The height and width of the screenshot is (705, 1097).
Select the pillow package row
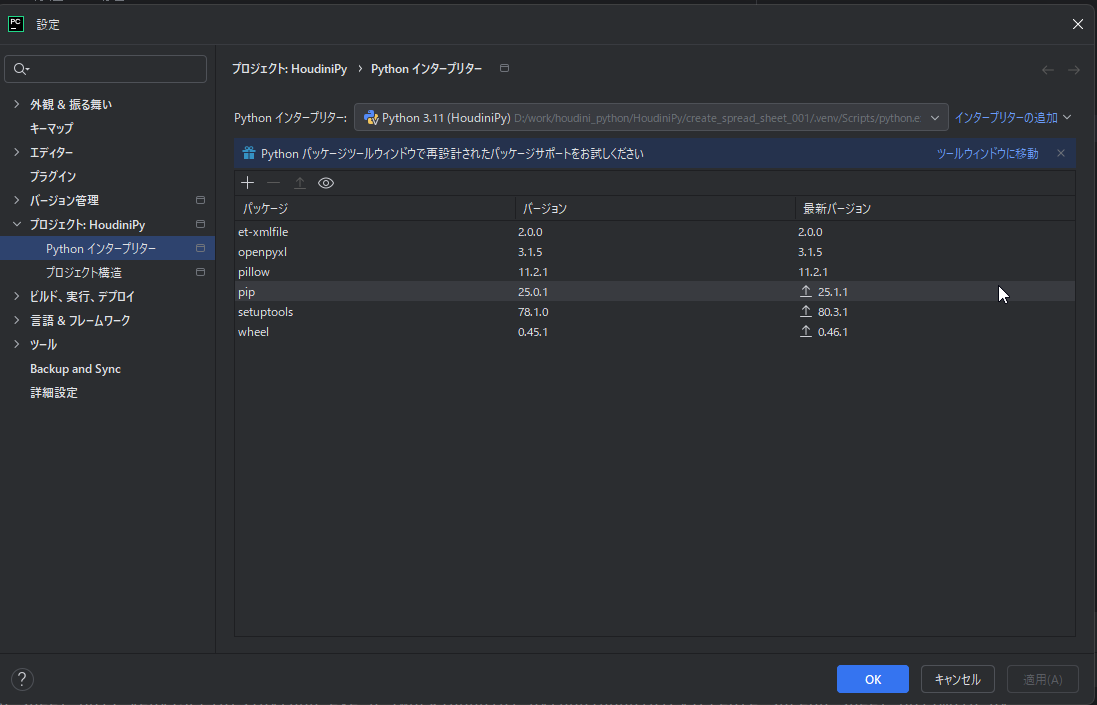pos(654,271)
